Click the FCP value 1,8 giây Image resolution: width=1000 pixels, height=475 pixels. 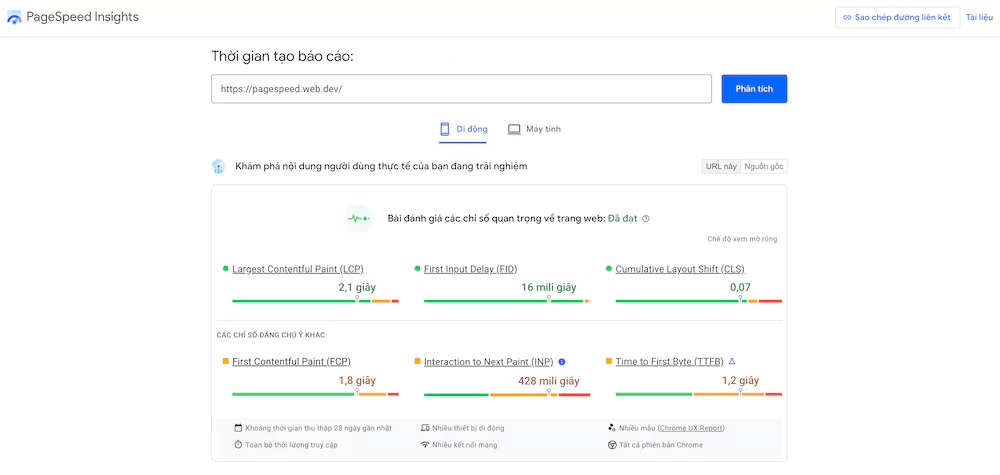click(357, 381)
